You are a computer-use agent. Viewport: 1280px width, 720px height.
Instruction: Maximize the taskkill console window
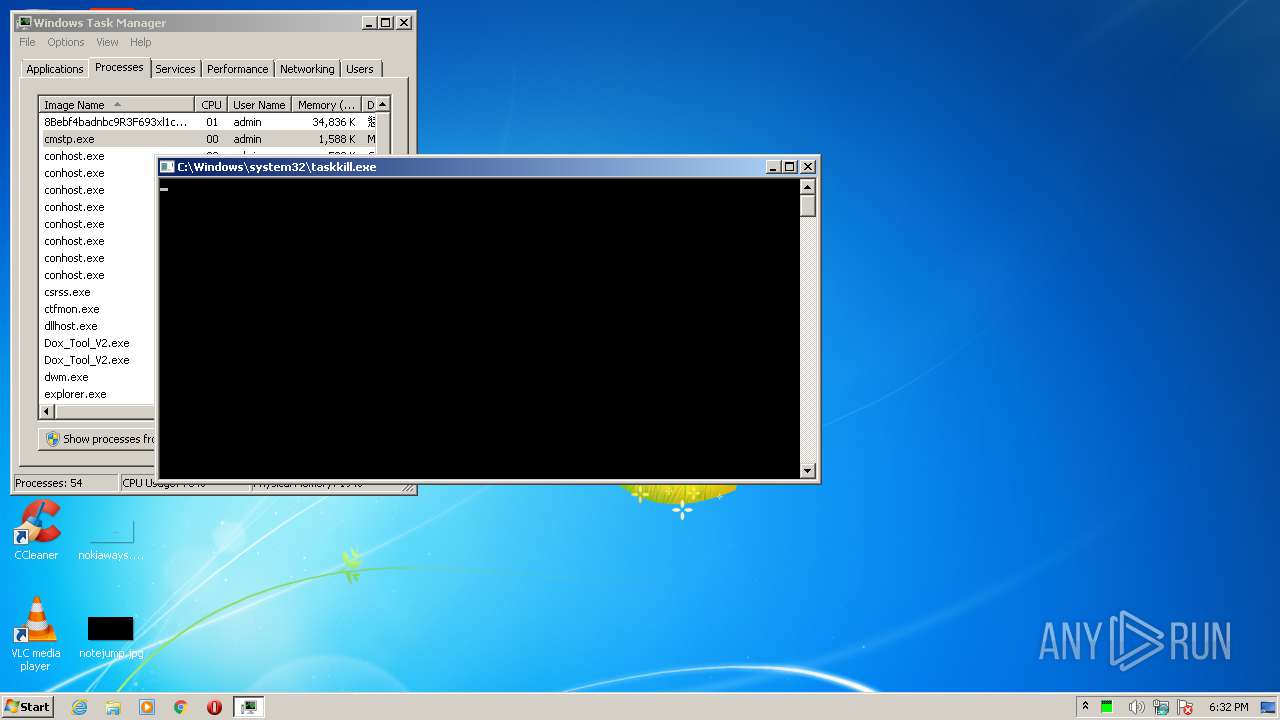click(x=790, y=167)
